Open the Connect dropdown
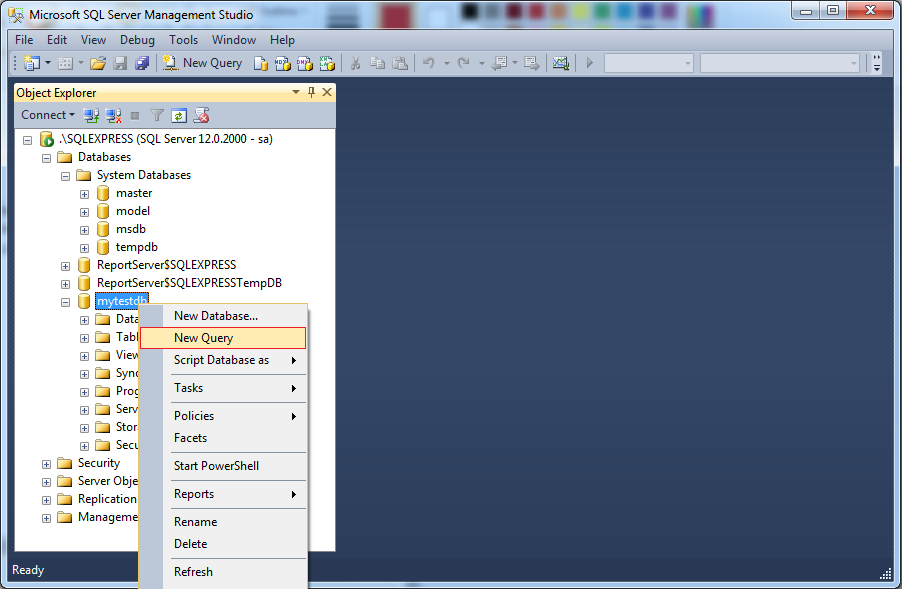Screen dimensions: 902x589 coord(48,115)
